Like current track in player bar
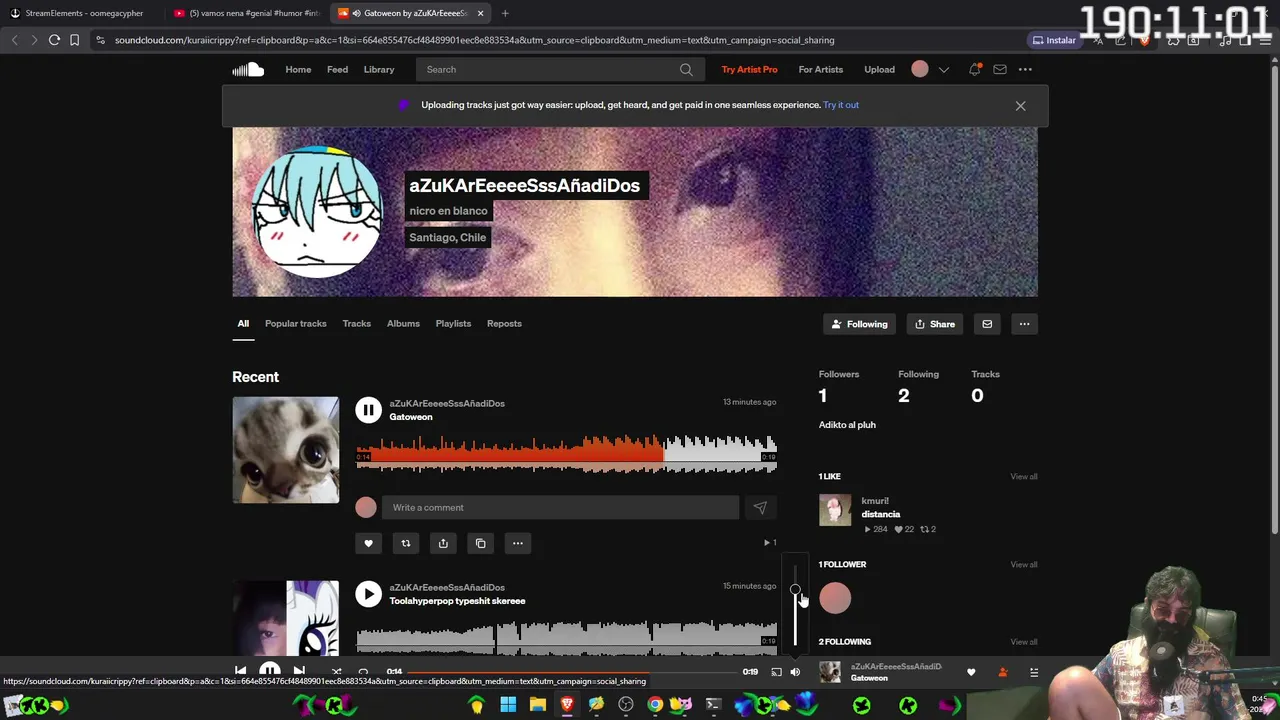Viewport: 1280px width, 720px height. 971,672
